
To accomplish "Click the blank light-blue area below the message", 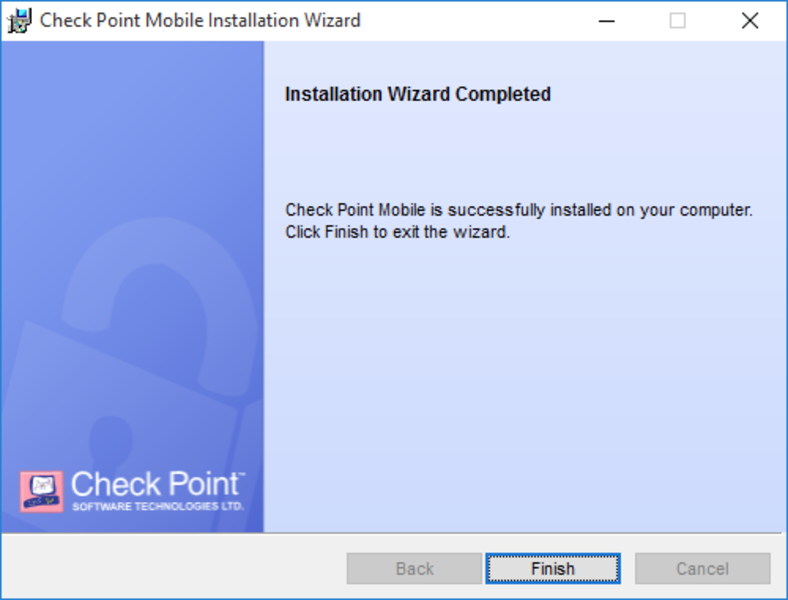I will 523,382.
